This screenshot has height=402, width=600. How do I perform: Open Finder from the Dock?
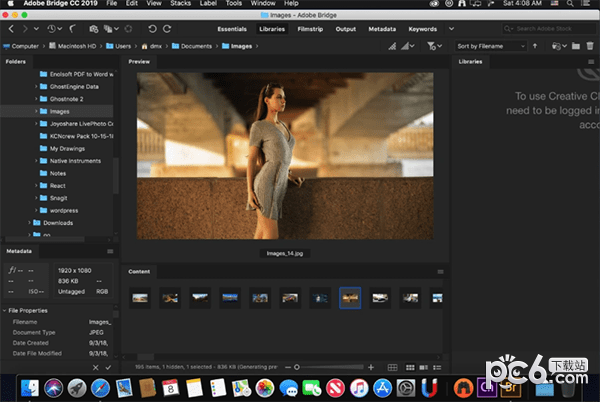[x=29, y=388]
